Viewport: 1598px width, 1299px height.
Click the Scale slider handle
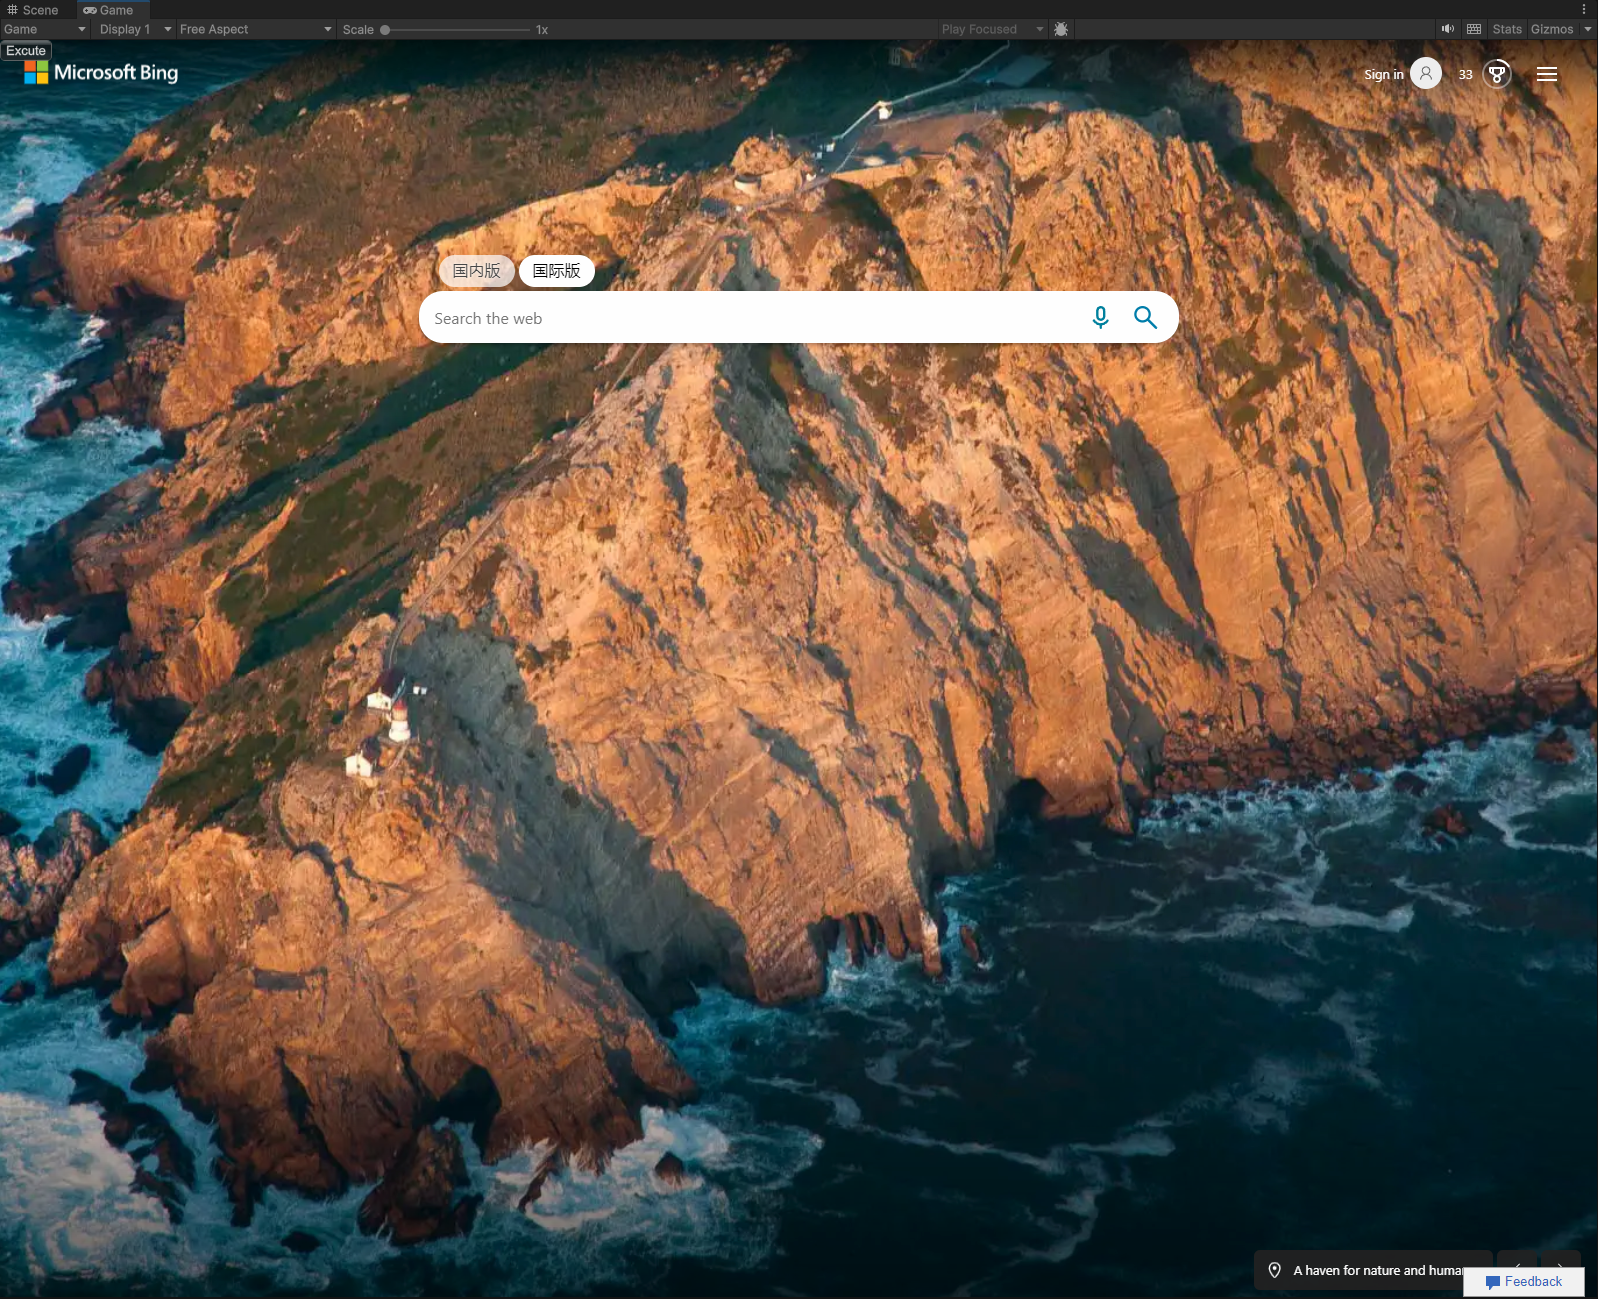point(385,30)
